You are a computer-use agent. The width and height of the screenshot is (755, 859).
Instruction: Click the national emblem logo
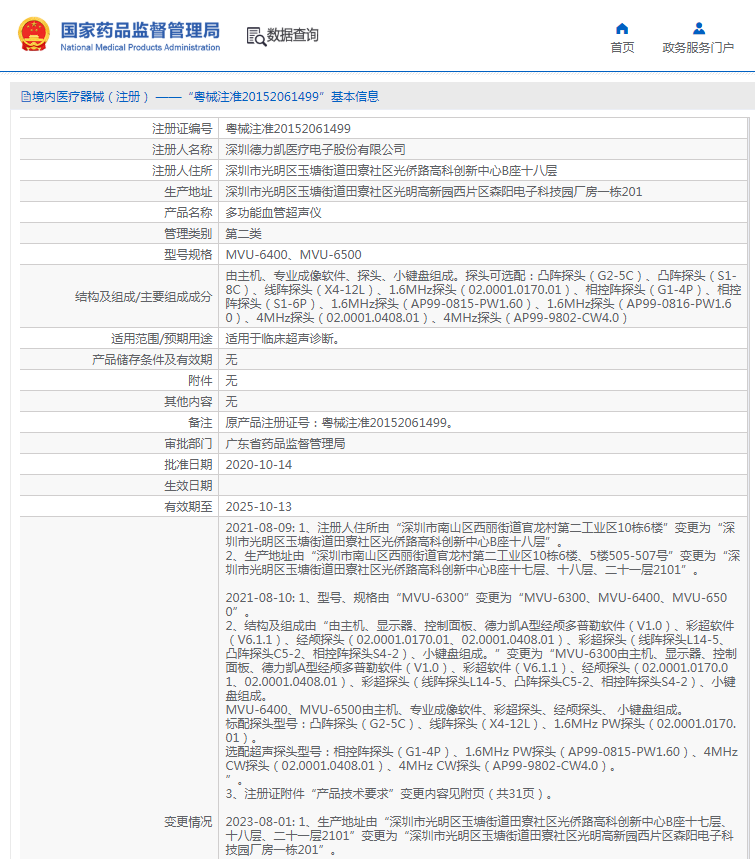click(x=34, y=34)
